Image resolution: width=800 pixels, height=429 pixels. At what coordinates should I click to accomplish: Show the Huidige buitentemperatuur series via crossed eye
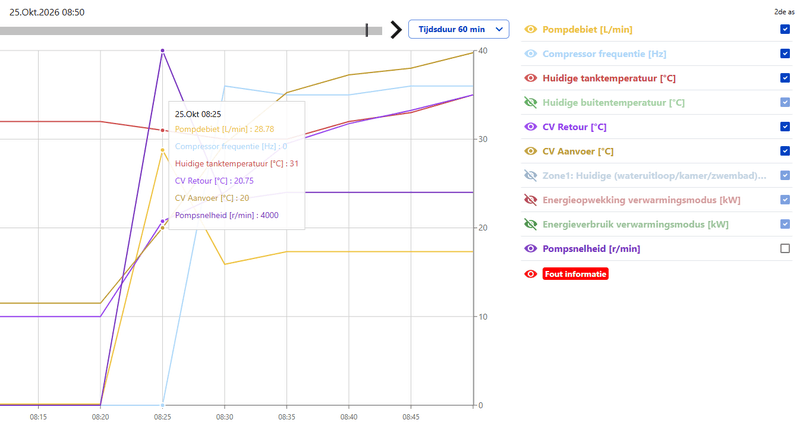[531, 103]
